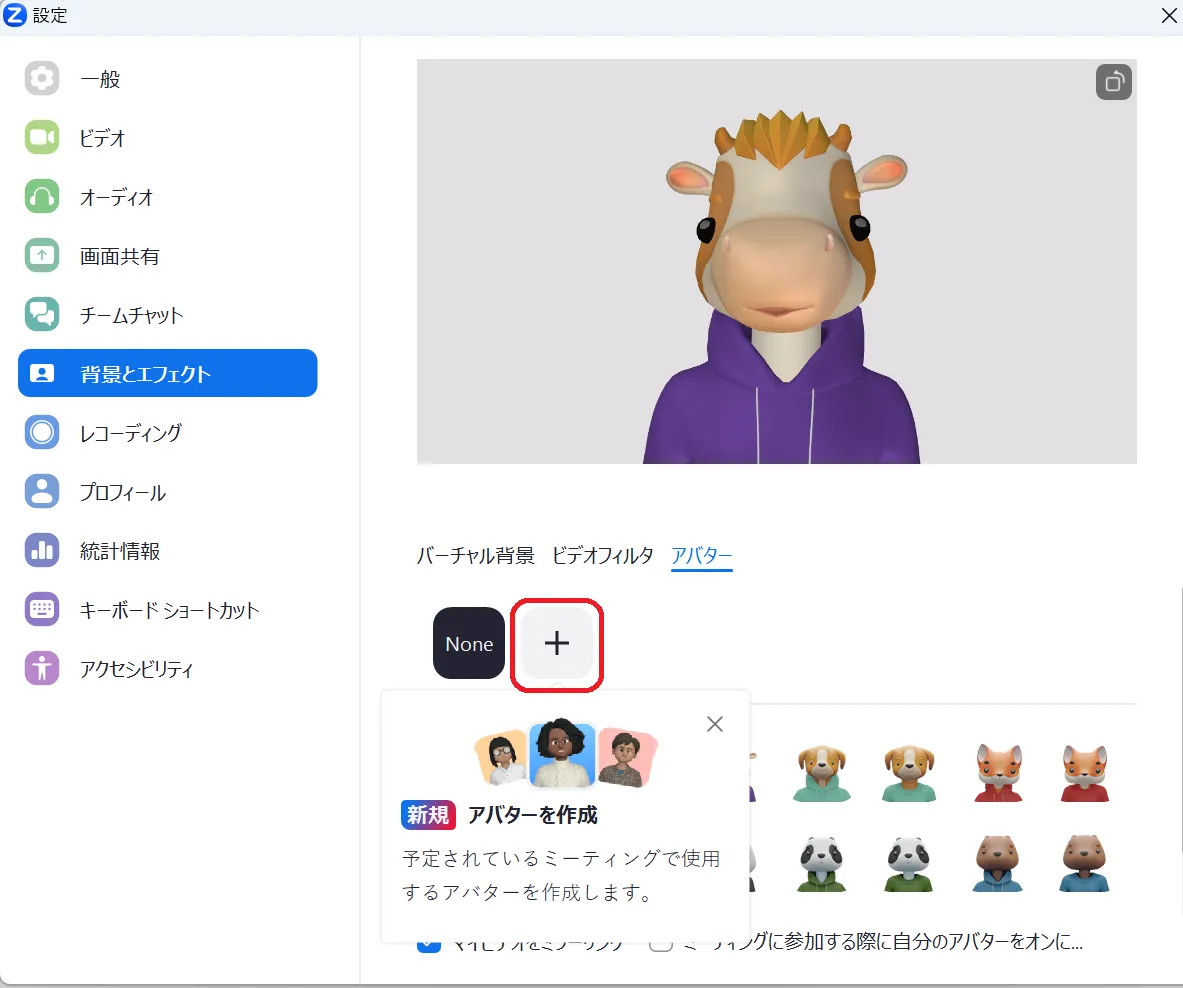Viewport: 1183px width, 988px height.
Task: Open プロフィール settings page
Action: 122,492
